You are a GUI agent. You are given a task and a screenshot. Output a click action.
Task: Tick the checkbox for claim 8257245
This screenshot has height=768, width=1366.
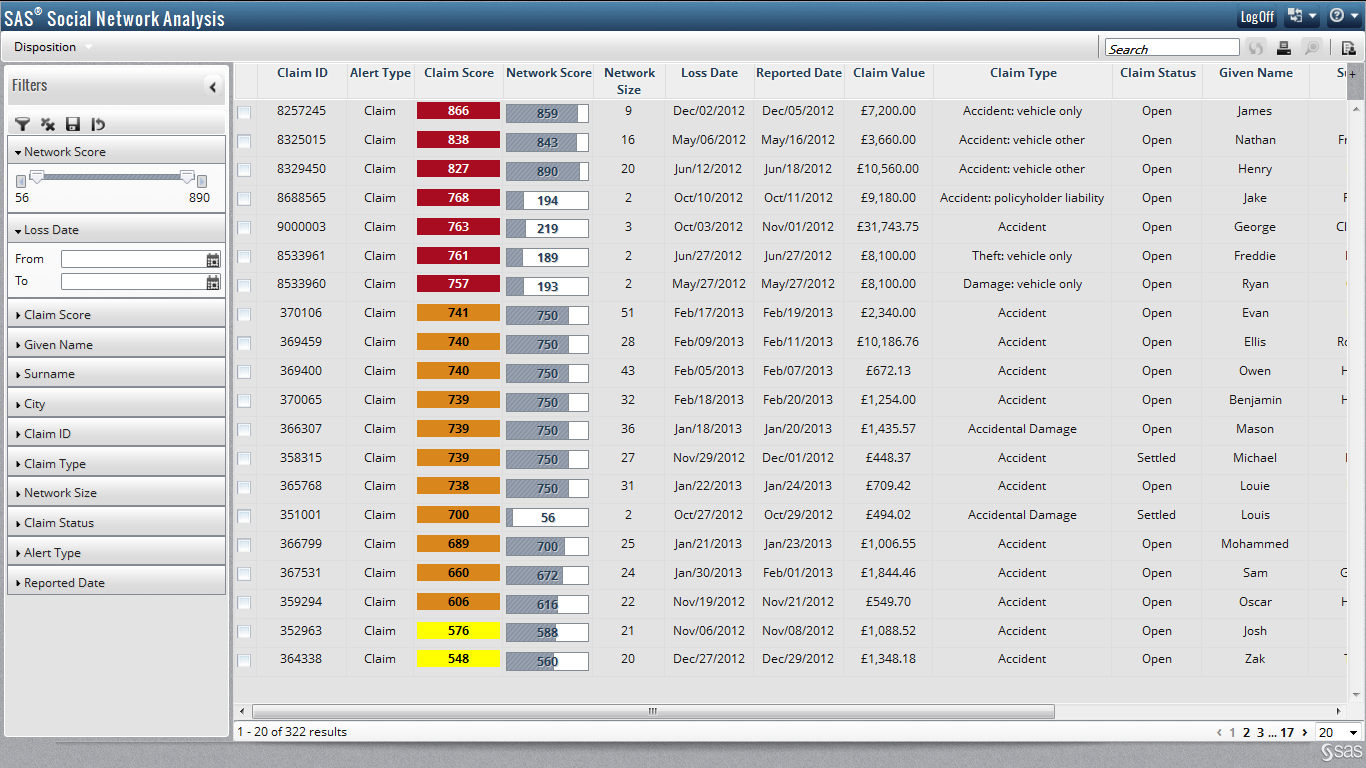pyautogui.click(x=244, y=112)
